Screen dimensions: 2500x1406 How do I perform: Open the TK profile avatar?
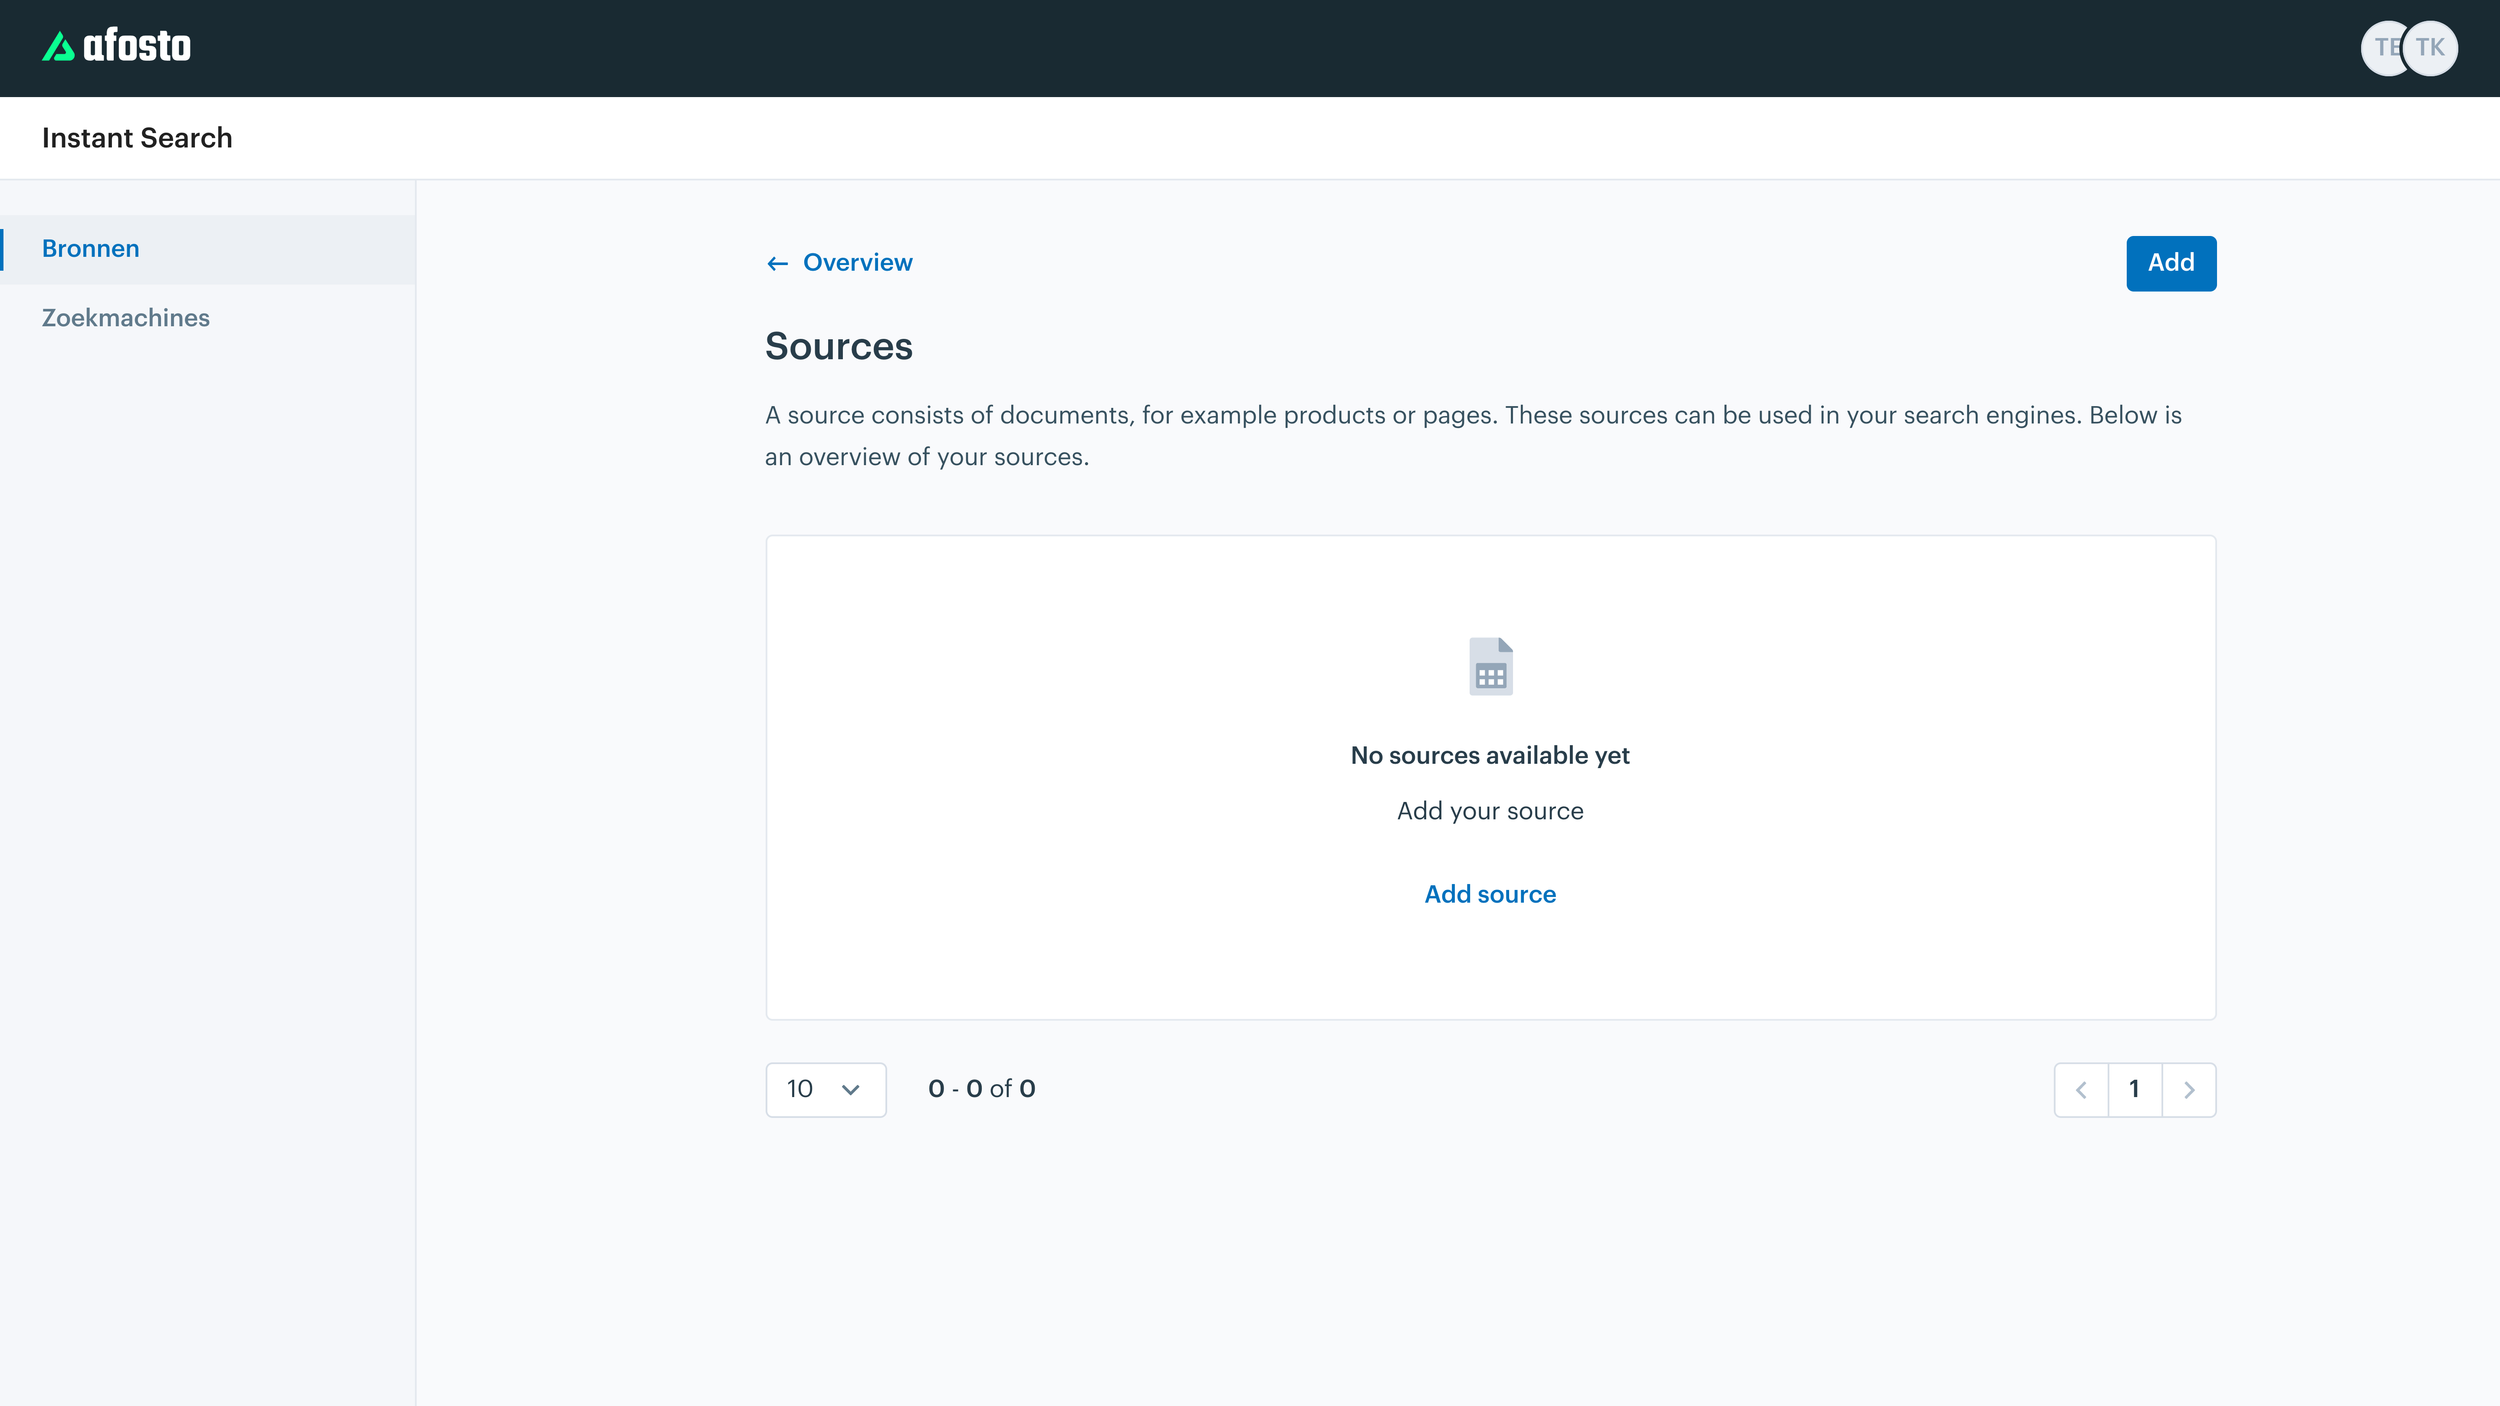coord(2432,47)
